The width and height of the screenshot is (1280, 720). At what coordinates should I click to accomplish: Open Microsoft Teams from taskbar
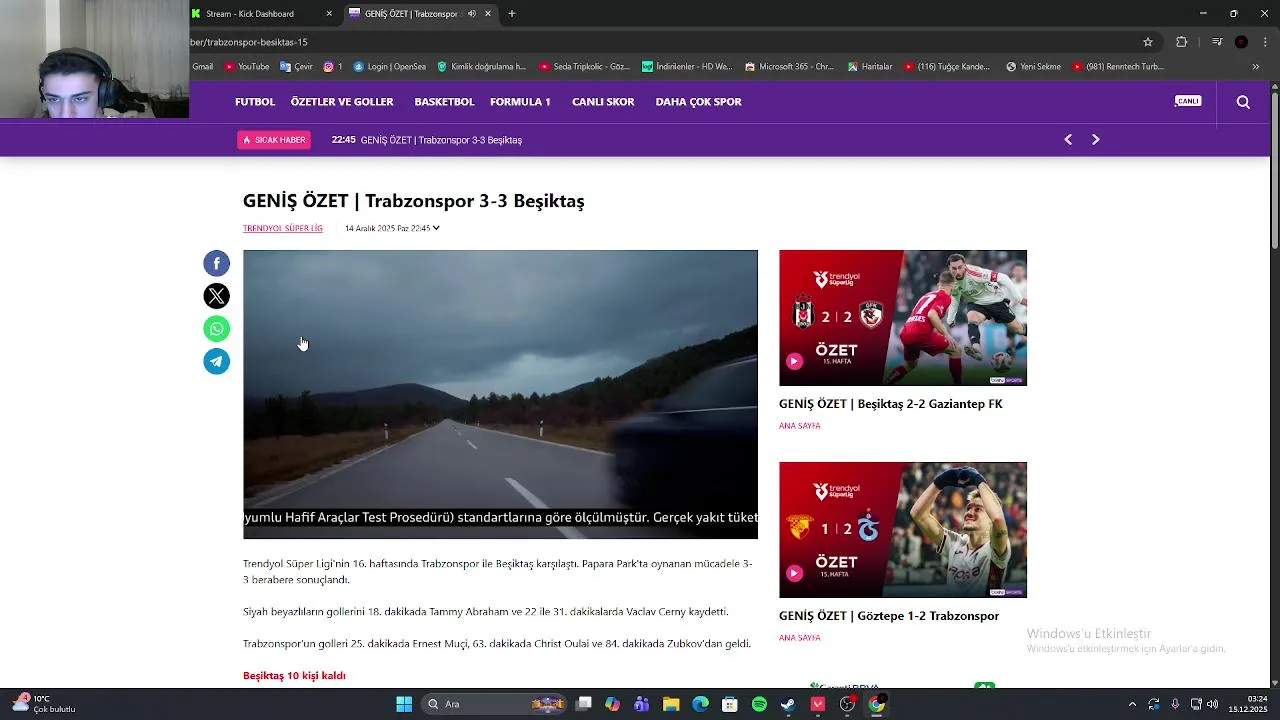pos(641,704)
